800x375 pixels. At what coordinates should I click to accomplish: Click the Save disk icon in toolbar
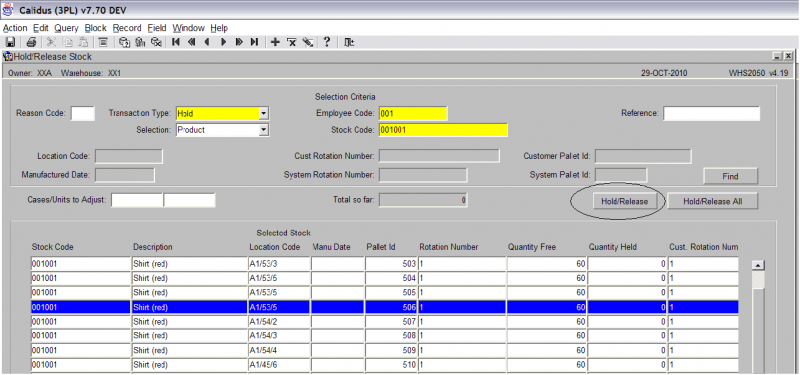click(x=10, y=42)
